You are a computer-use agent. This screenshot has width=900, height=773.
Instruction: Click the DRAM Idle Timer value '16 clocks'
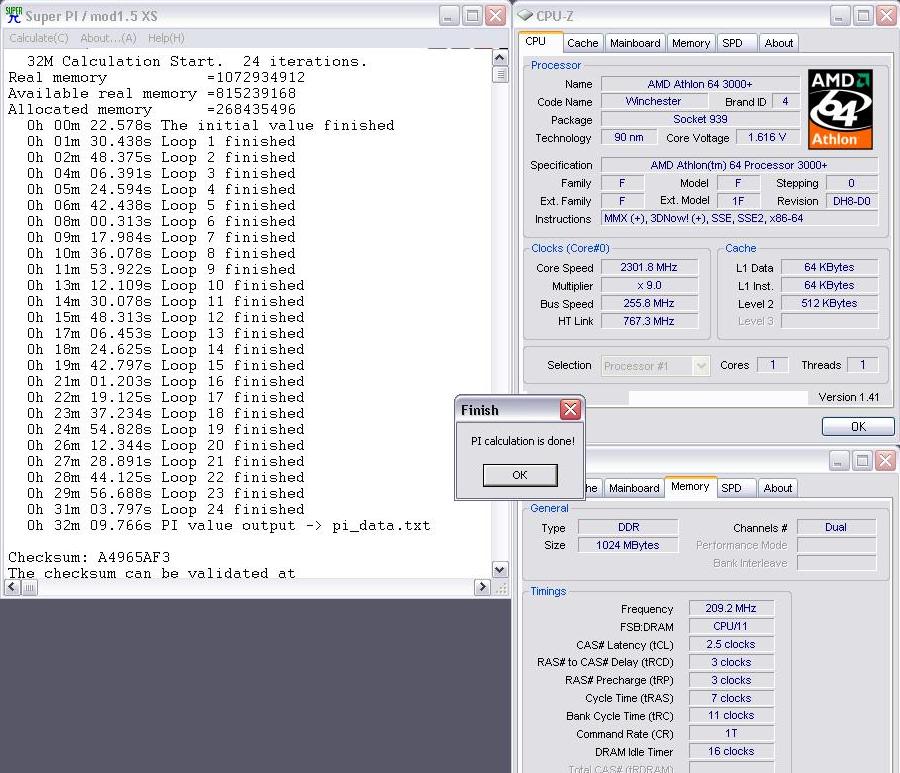pos(731,751)
